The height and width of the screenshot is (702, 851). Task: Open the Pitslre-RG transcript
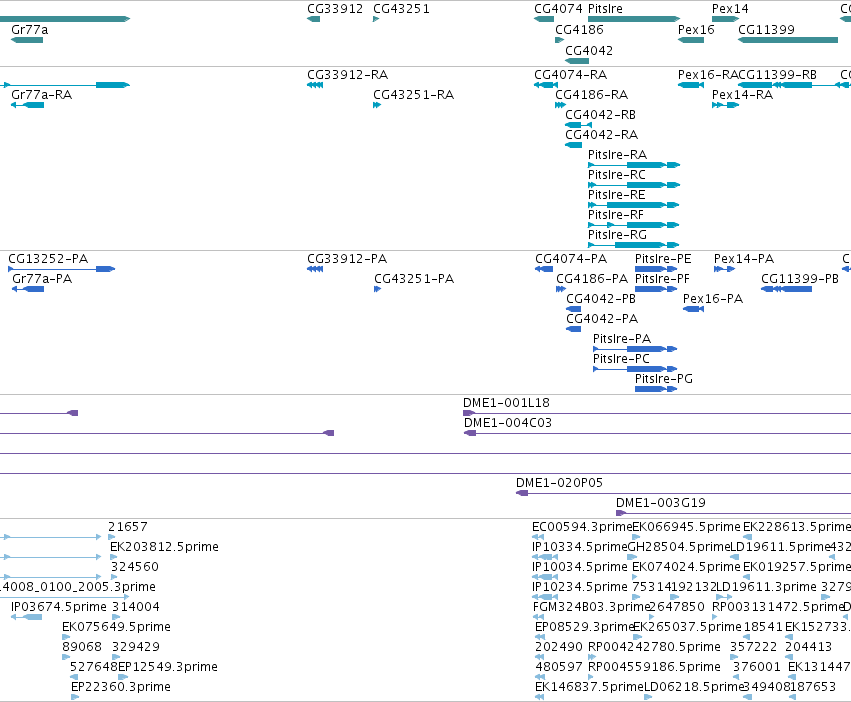[x=634, y=245]
